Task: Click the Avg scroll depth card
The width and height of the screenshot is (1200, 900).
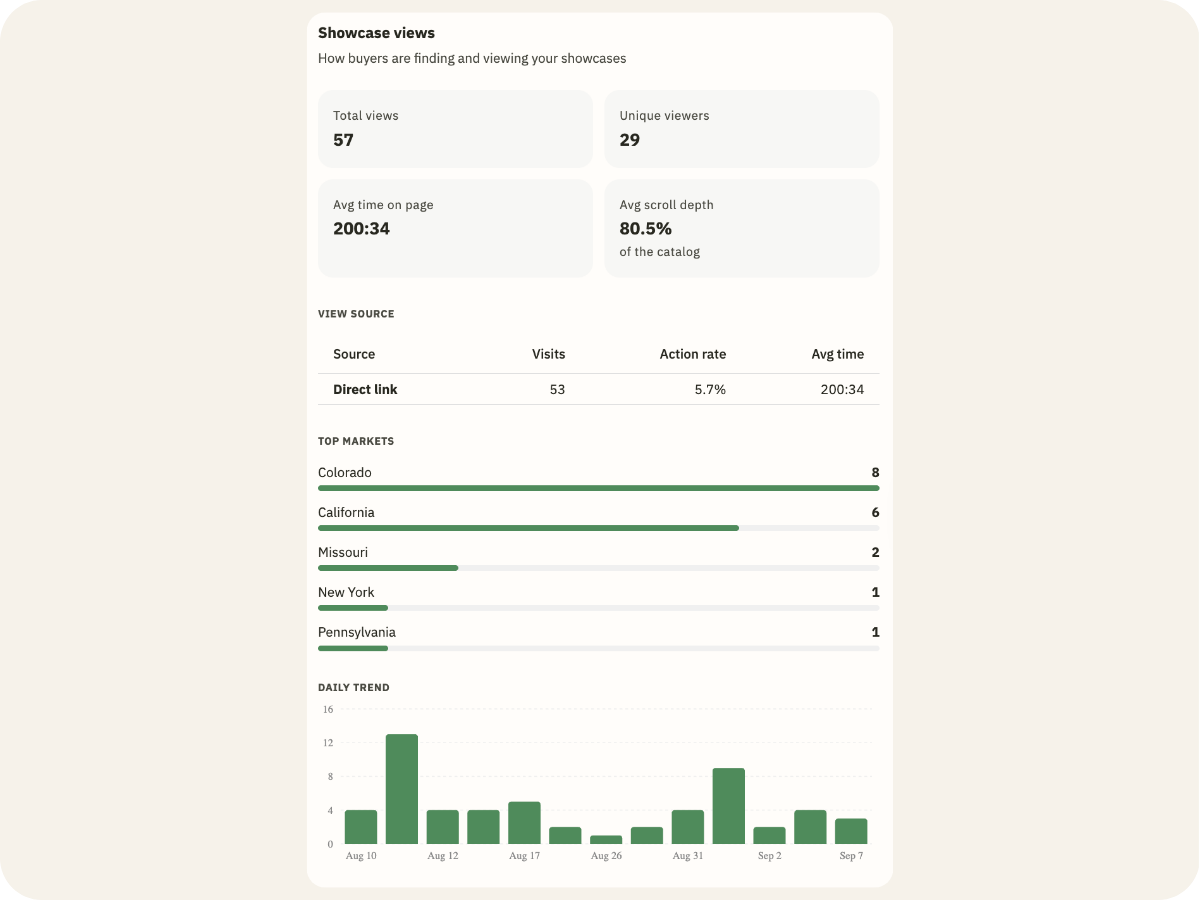Action: [x=742, y=228]
